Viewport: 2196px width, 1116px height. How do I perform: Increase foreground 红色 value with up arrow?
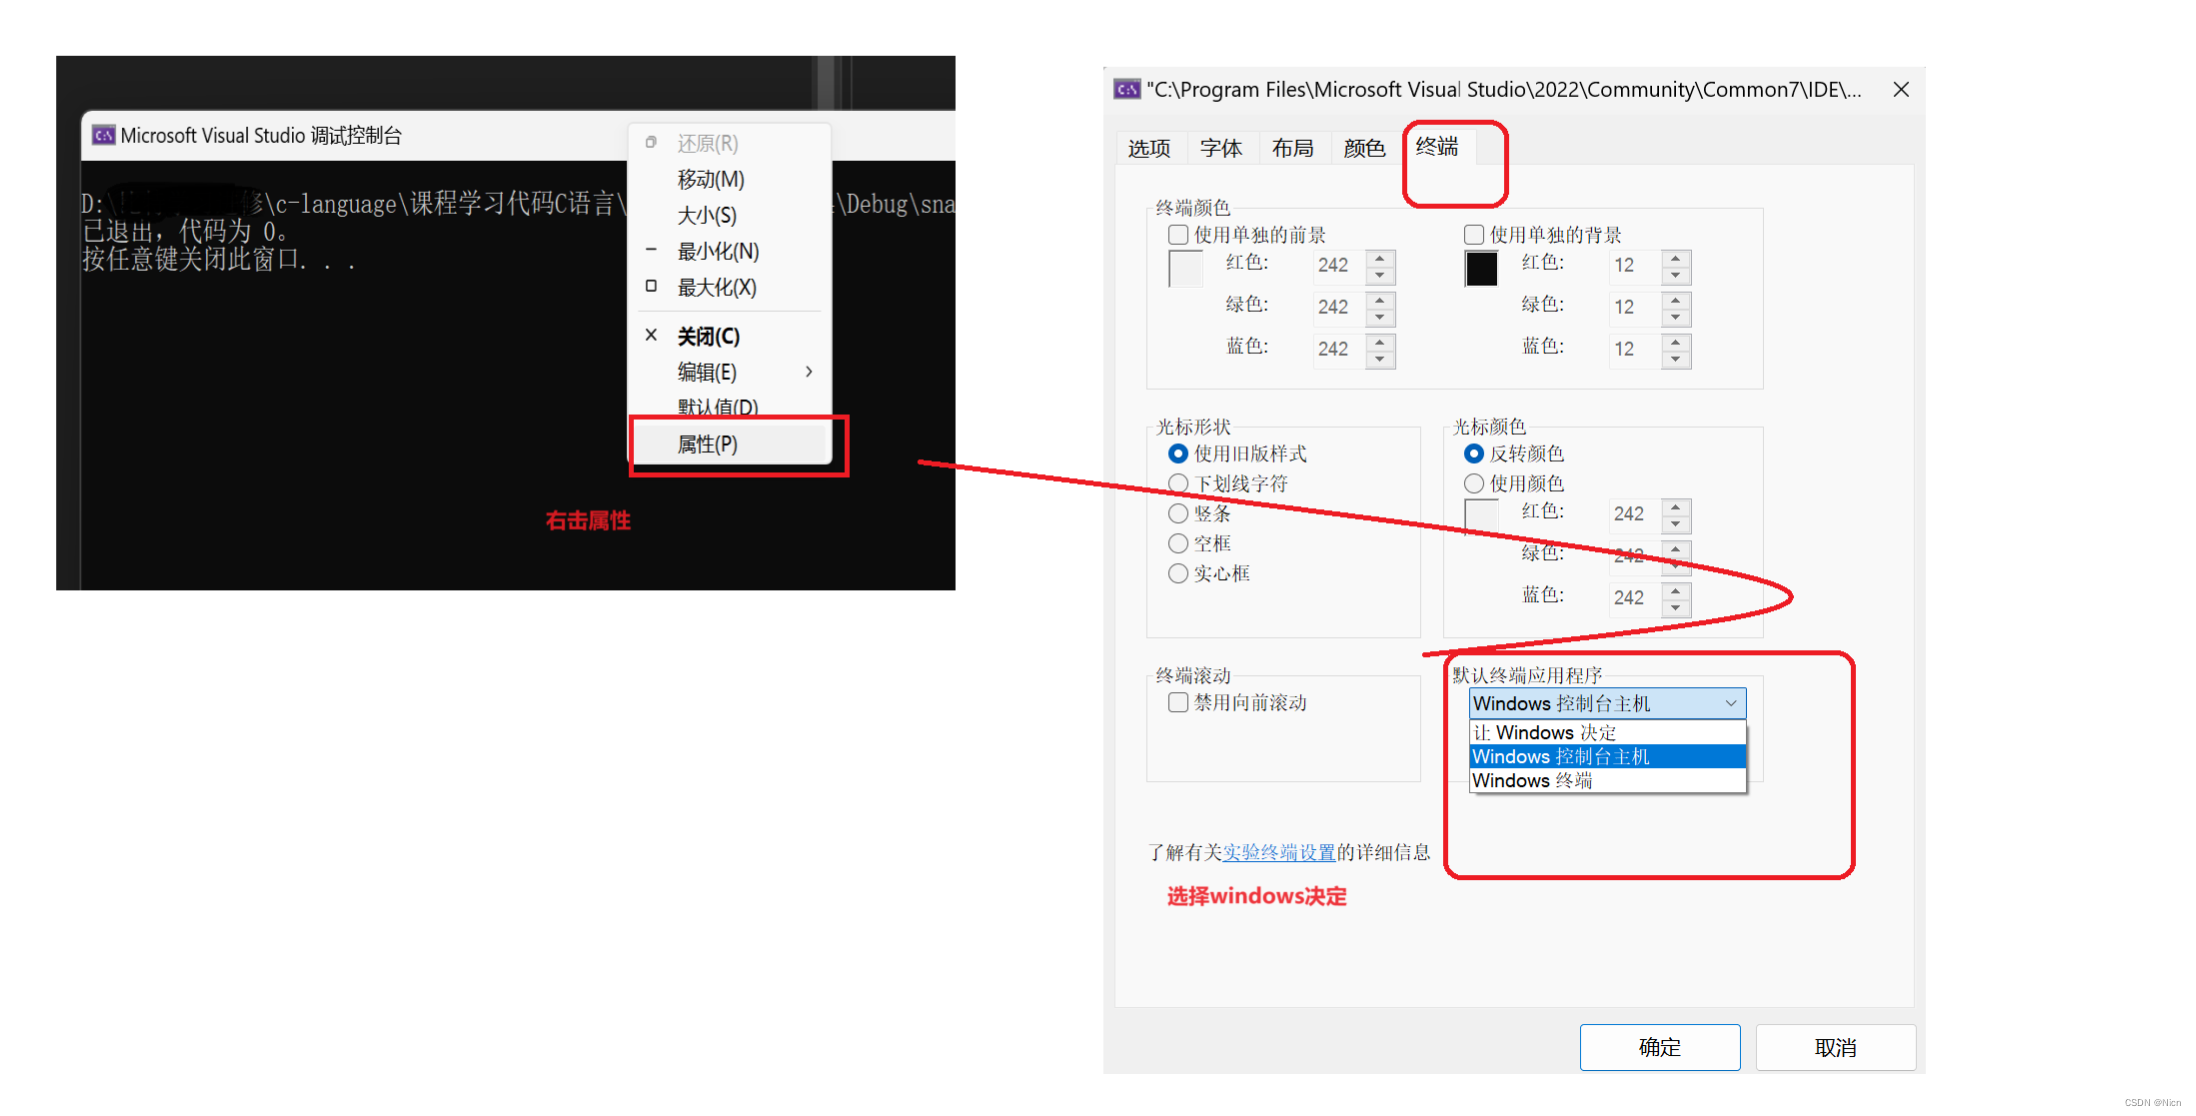pos(1380,258)
